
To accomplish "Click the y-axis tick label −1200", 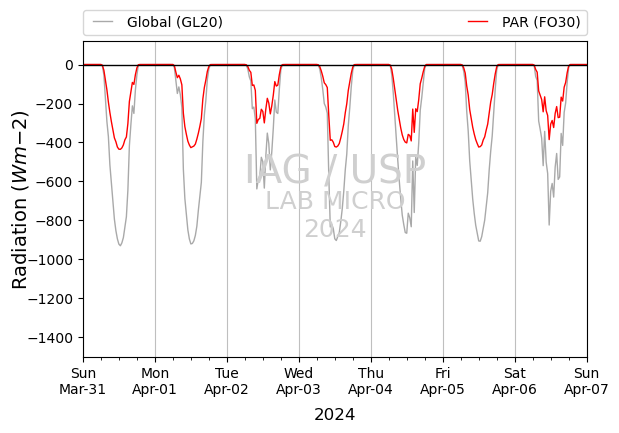I will click(51, 299).
